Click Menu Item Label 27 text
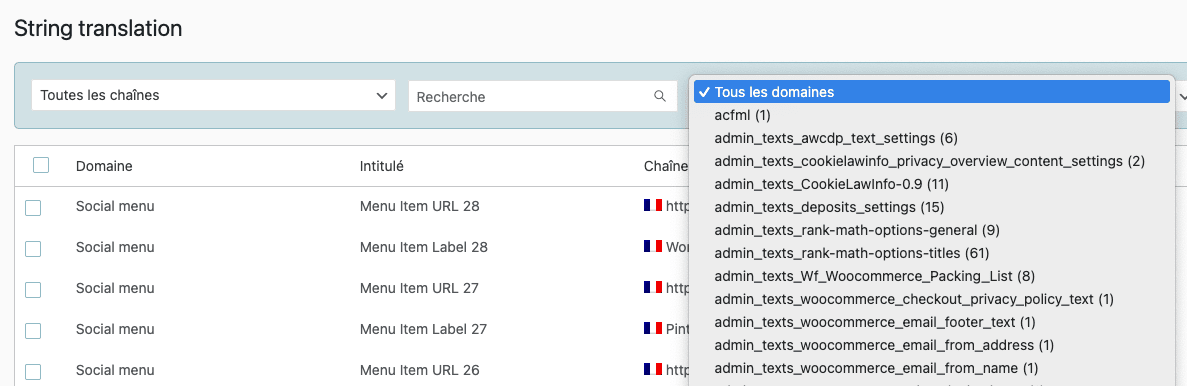Image resolution: width=1187 pixels, height=386 pixels. [423, 329]
